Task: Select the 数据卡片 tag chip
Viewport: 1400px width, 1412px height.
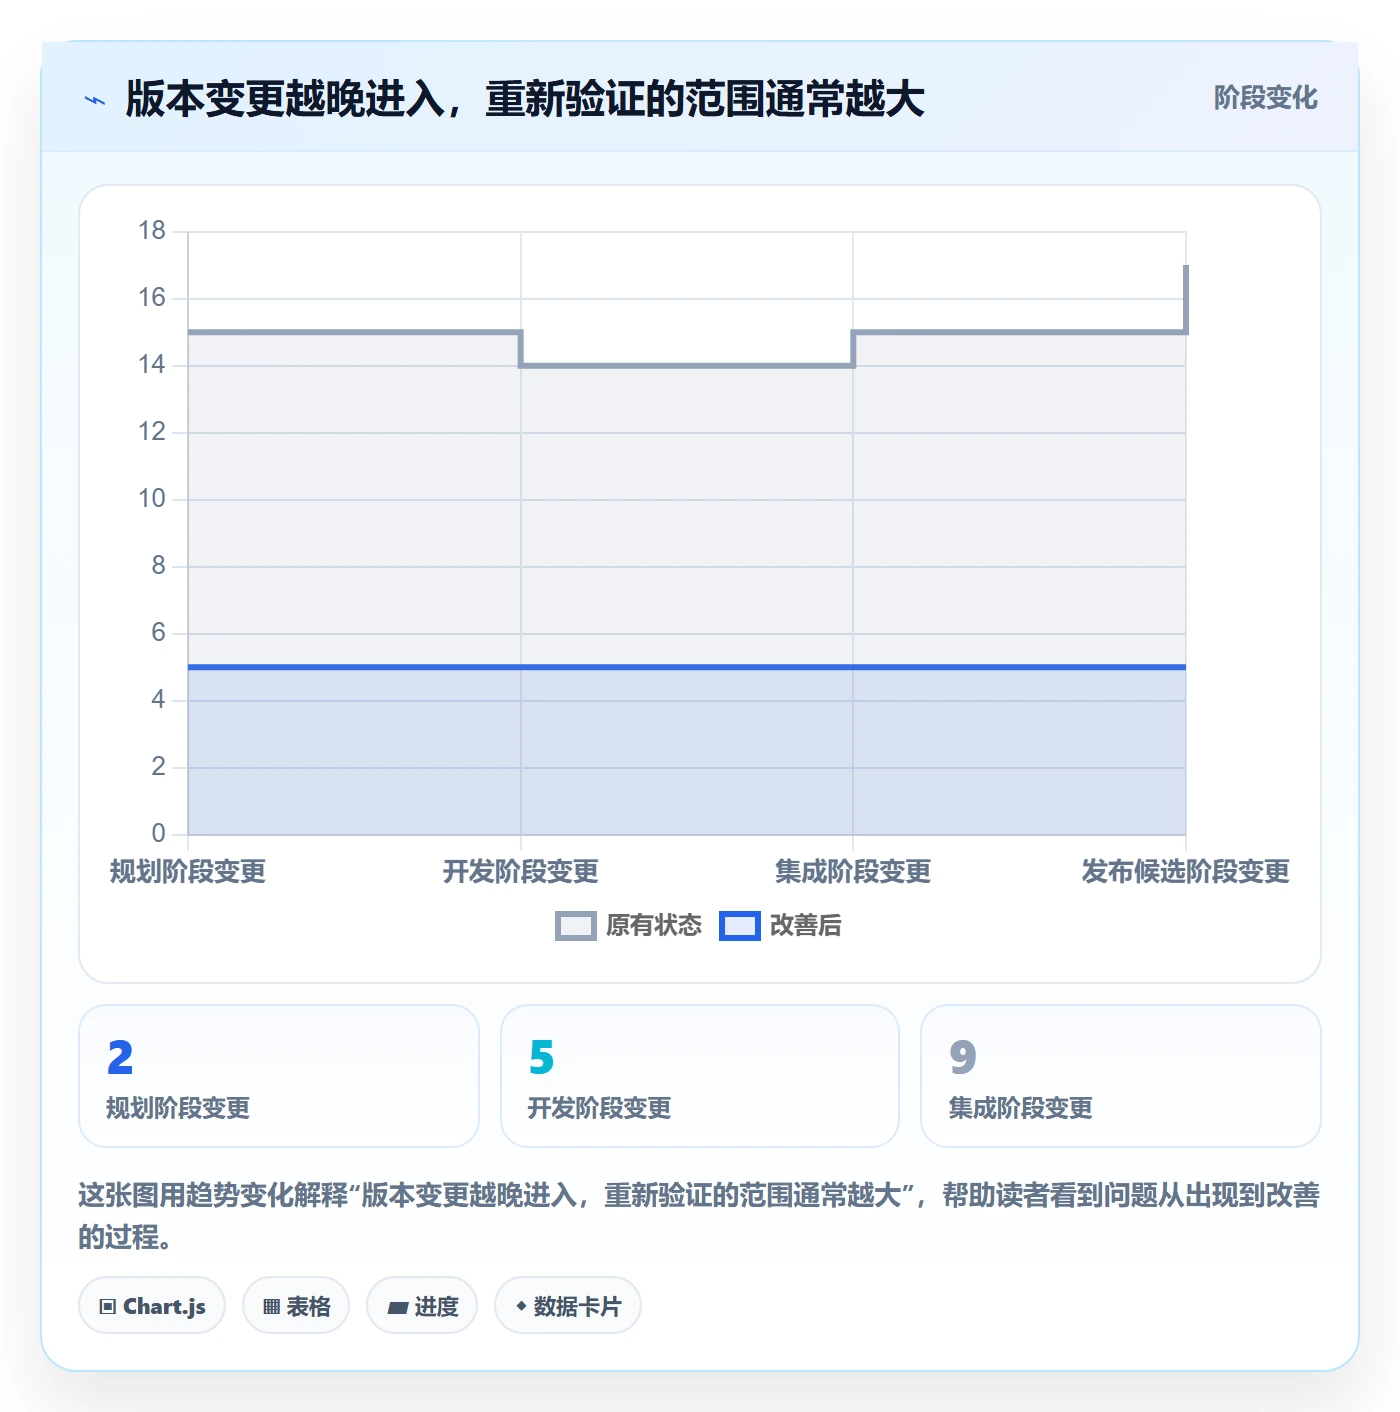Action: (568, 1305)
